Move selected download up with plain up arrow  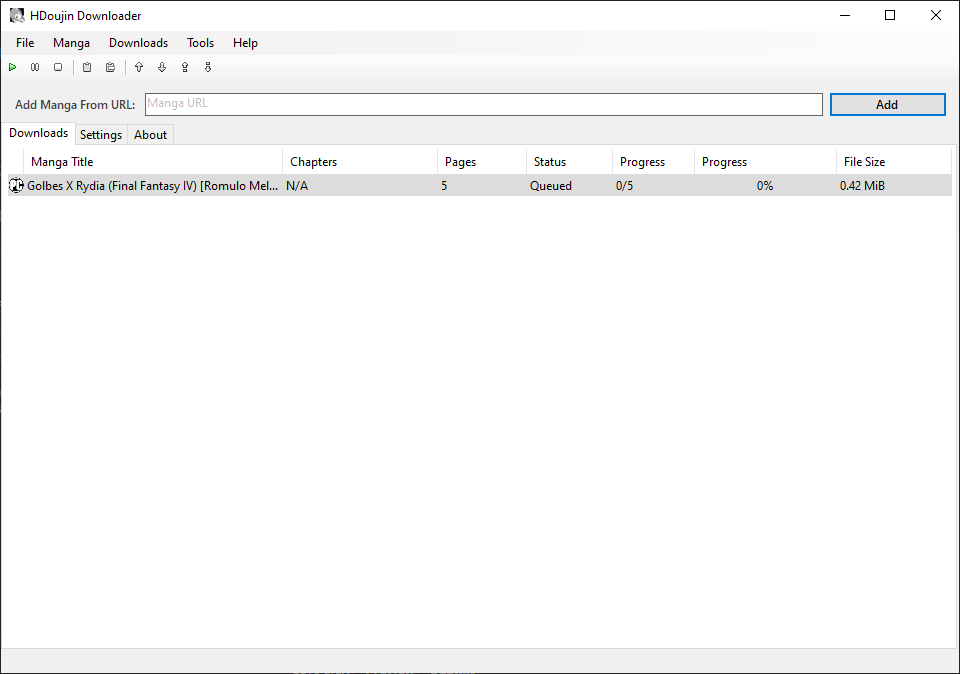[139, 67]
